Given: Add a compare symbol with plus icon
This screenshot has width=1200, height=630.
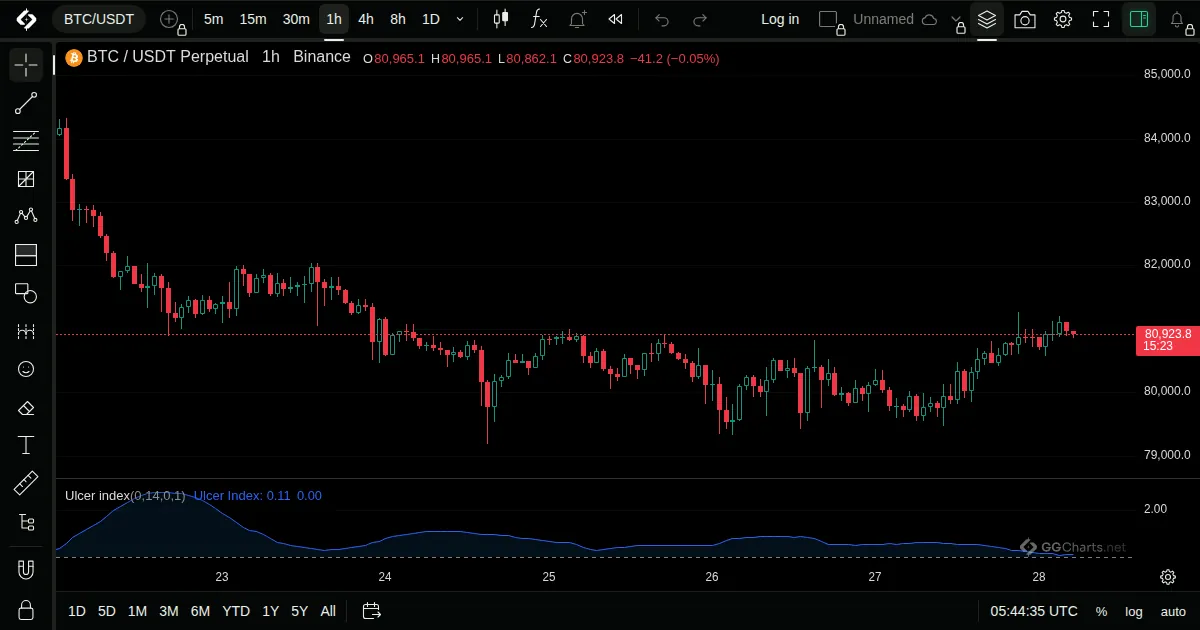Looking at the screenshot, I should coord(170,19).
